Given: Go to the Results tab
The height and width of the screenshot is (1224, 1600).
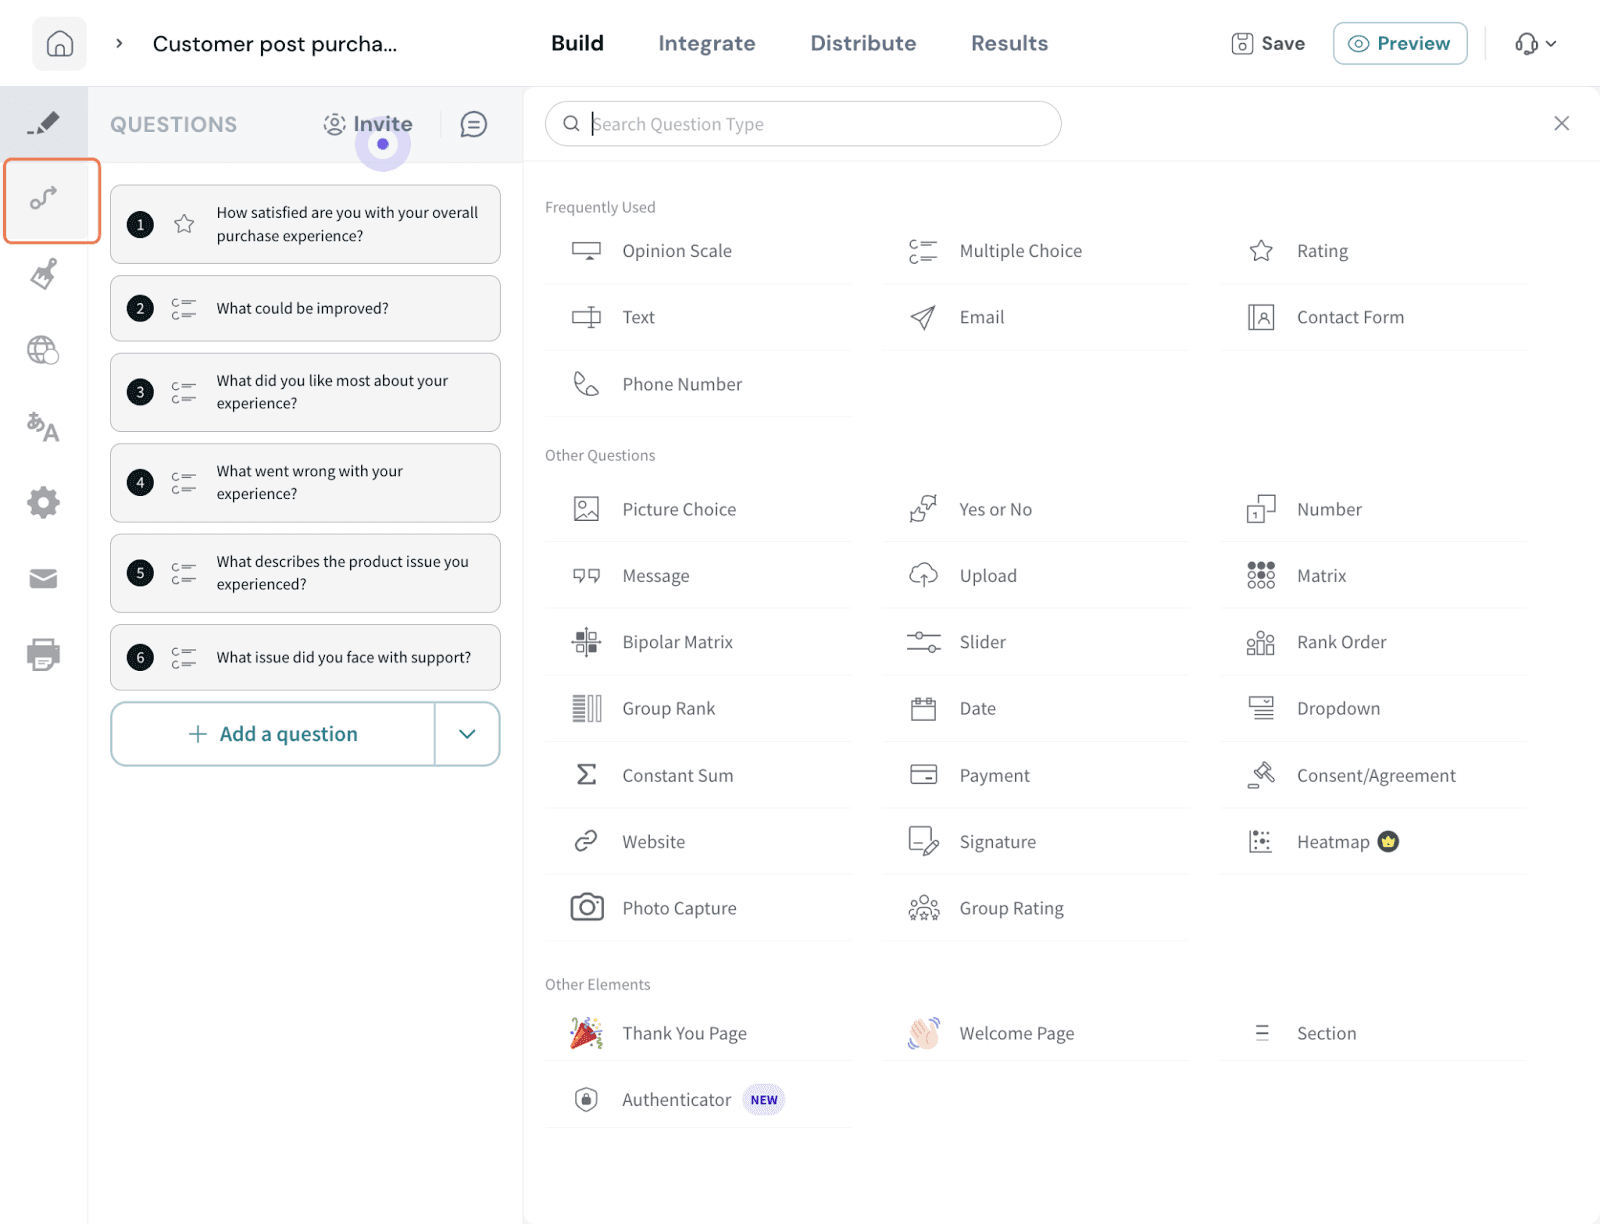Looking at the screenshot, I should 1009,44.
